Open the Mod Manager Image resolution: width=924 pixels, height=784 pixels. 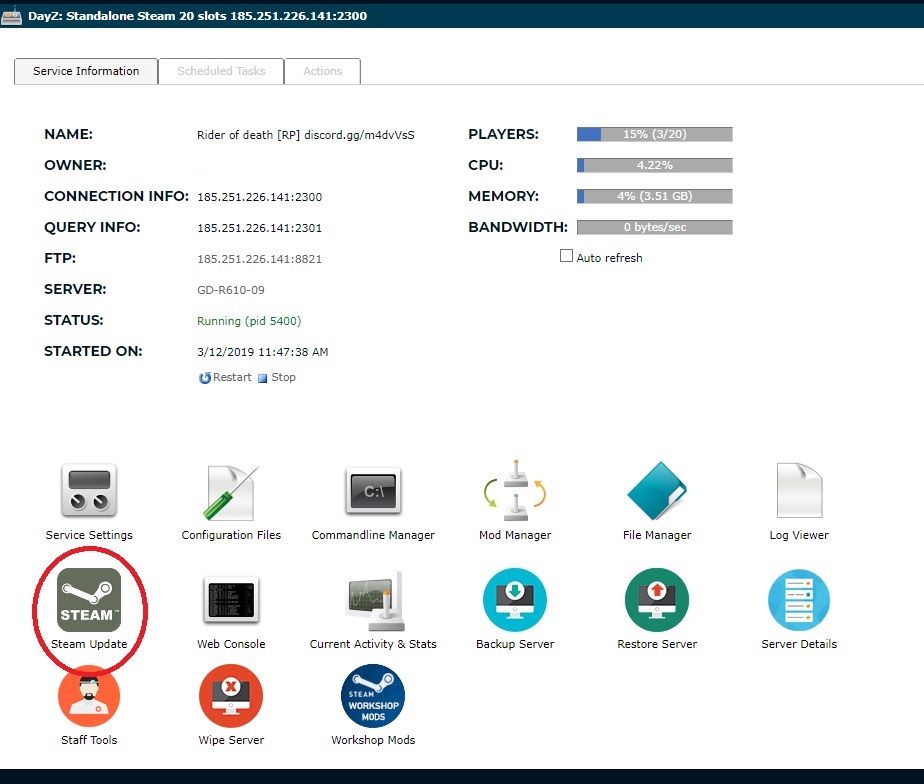[x=515, y=491]
